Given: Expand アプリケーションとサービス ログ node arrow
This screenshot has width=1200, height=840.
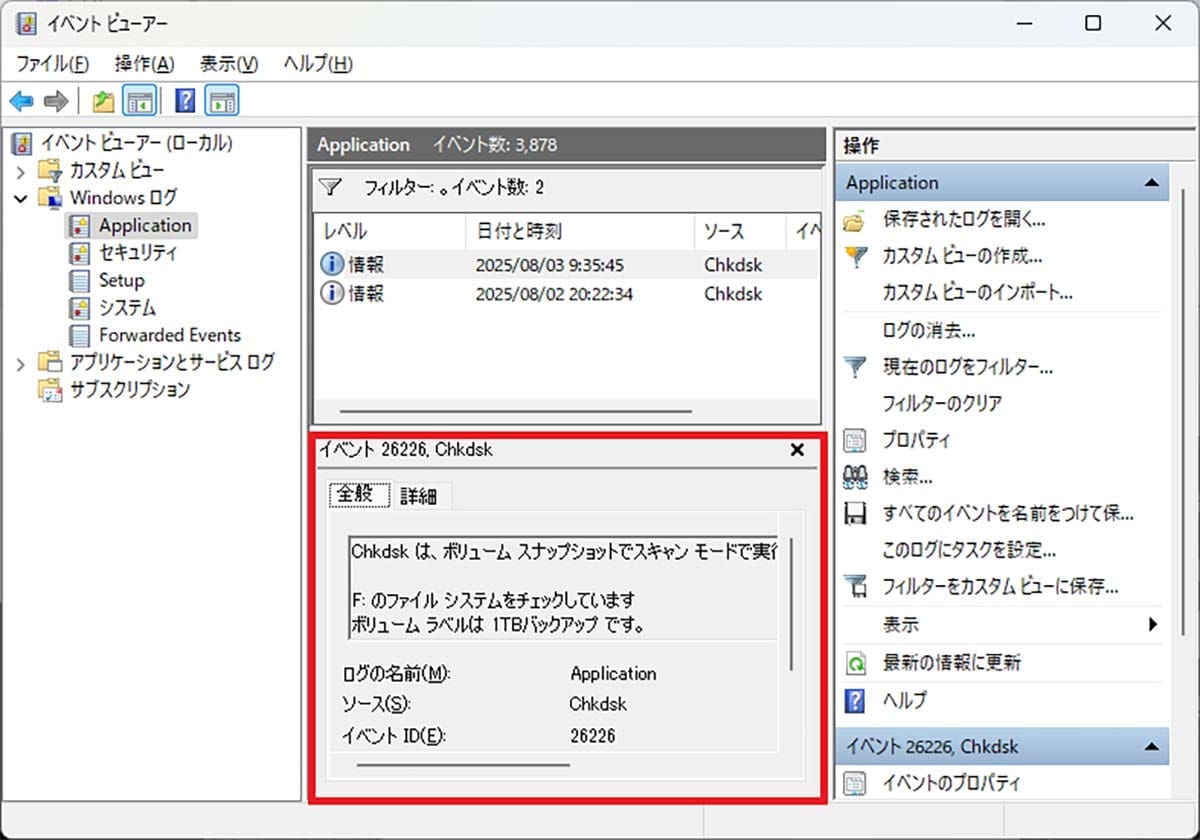Looking at the screenshot, I should click(x=21, y=362).
